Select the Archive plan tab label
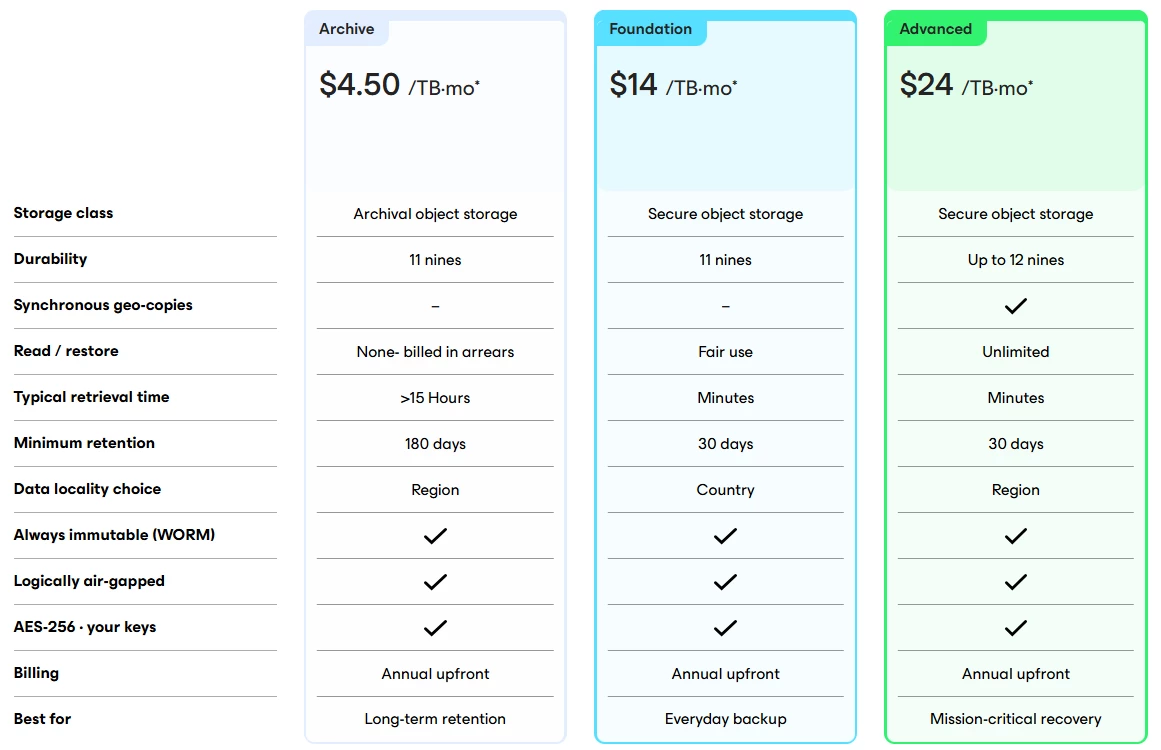 pos(347,29)
